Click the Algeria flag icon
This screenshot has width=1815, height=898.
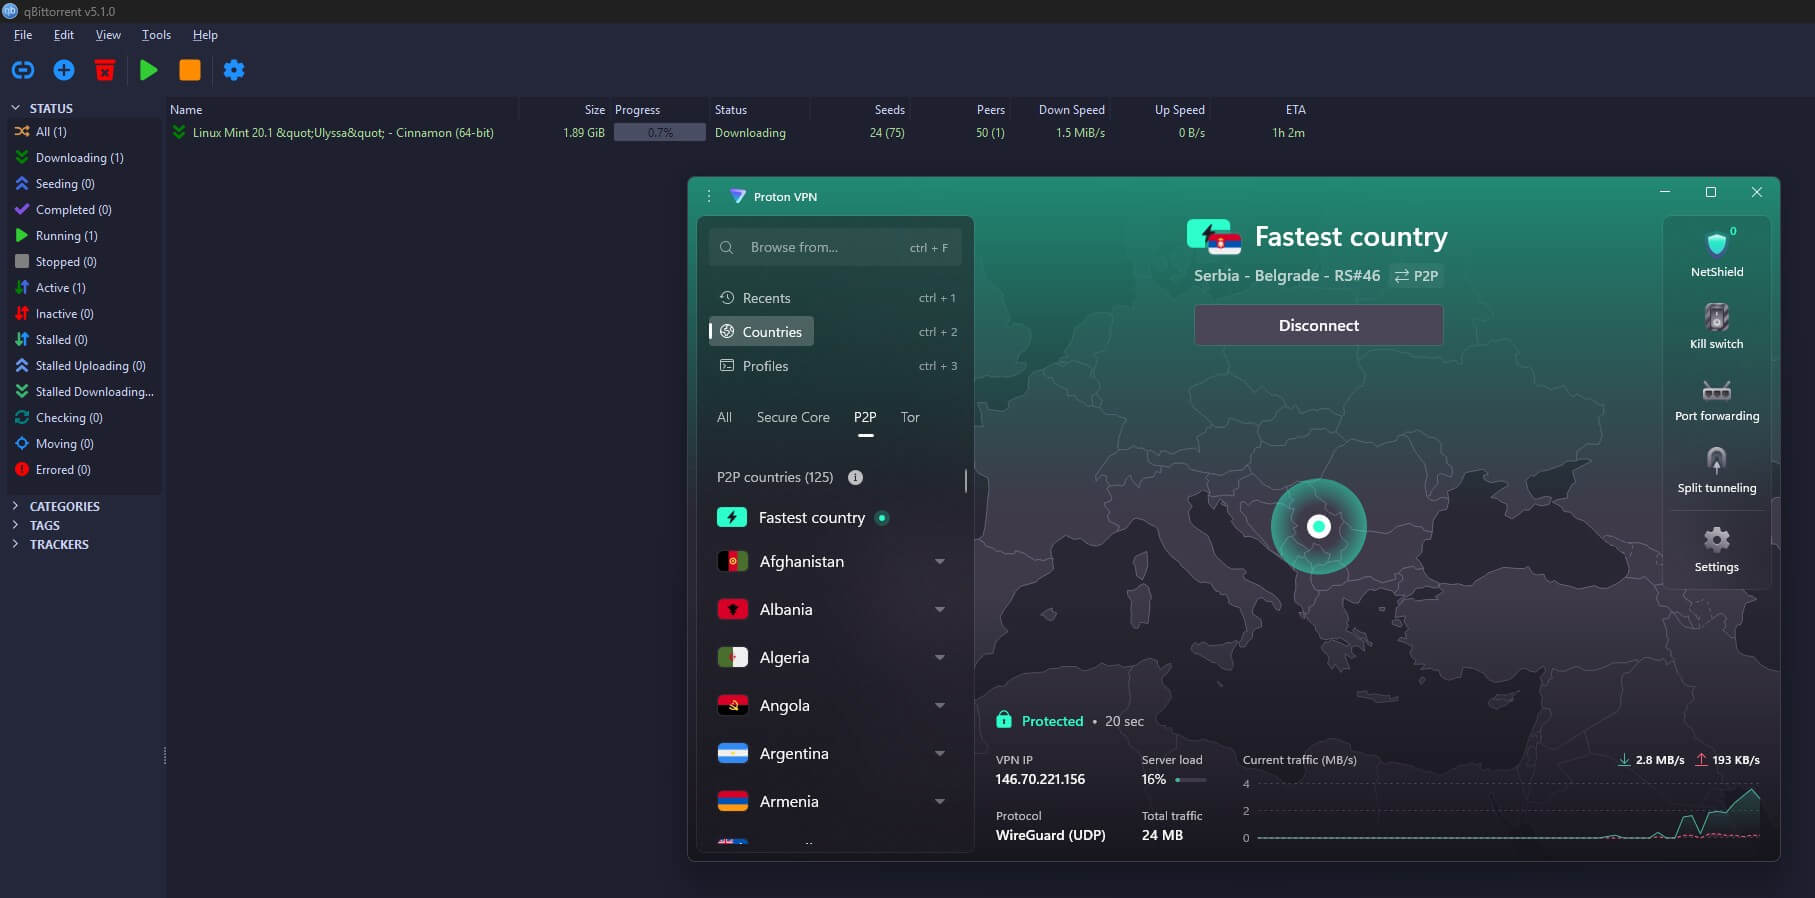pos(733,657)
